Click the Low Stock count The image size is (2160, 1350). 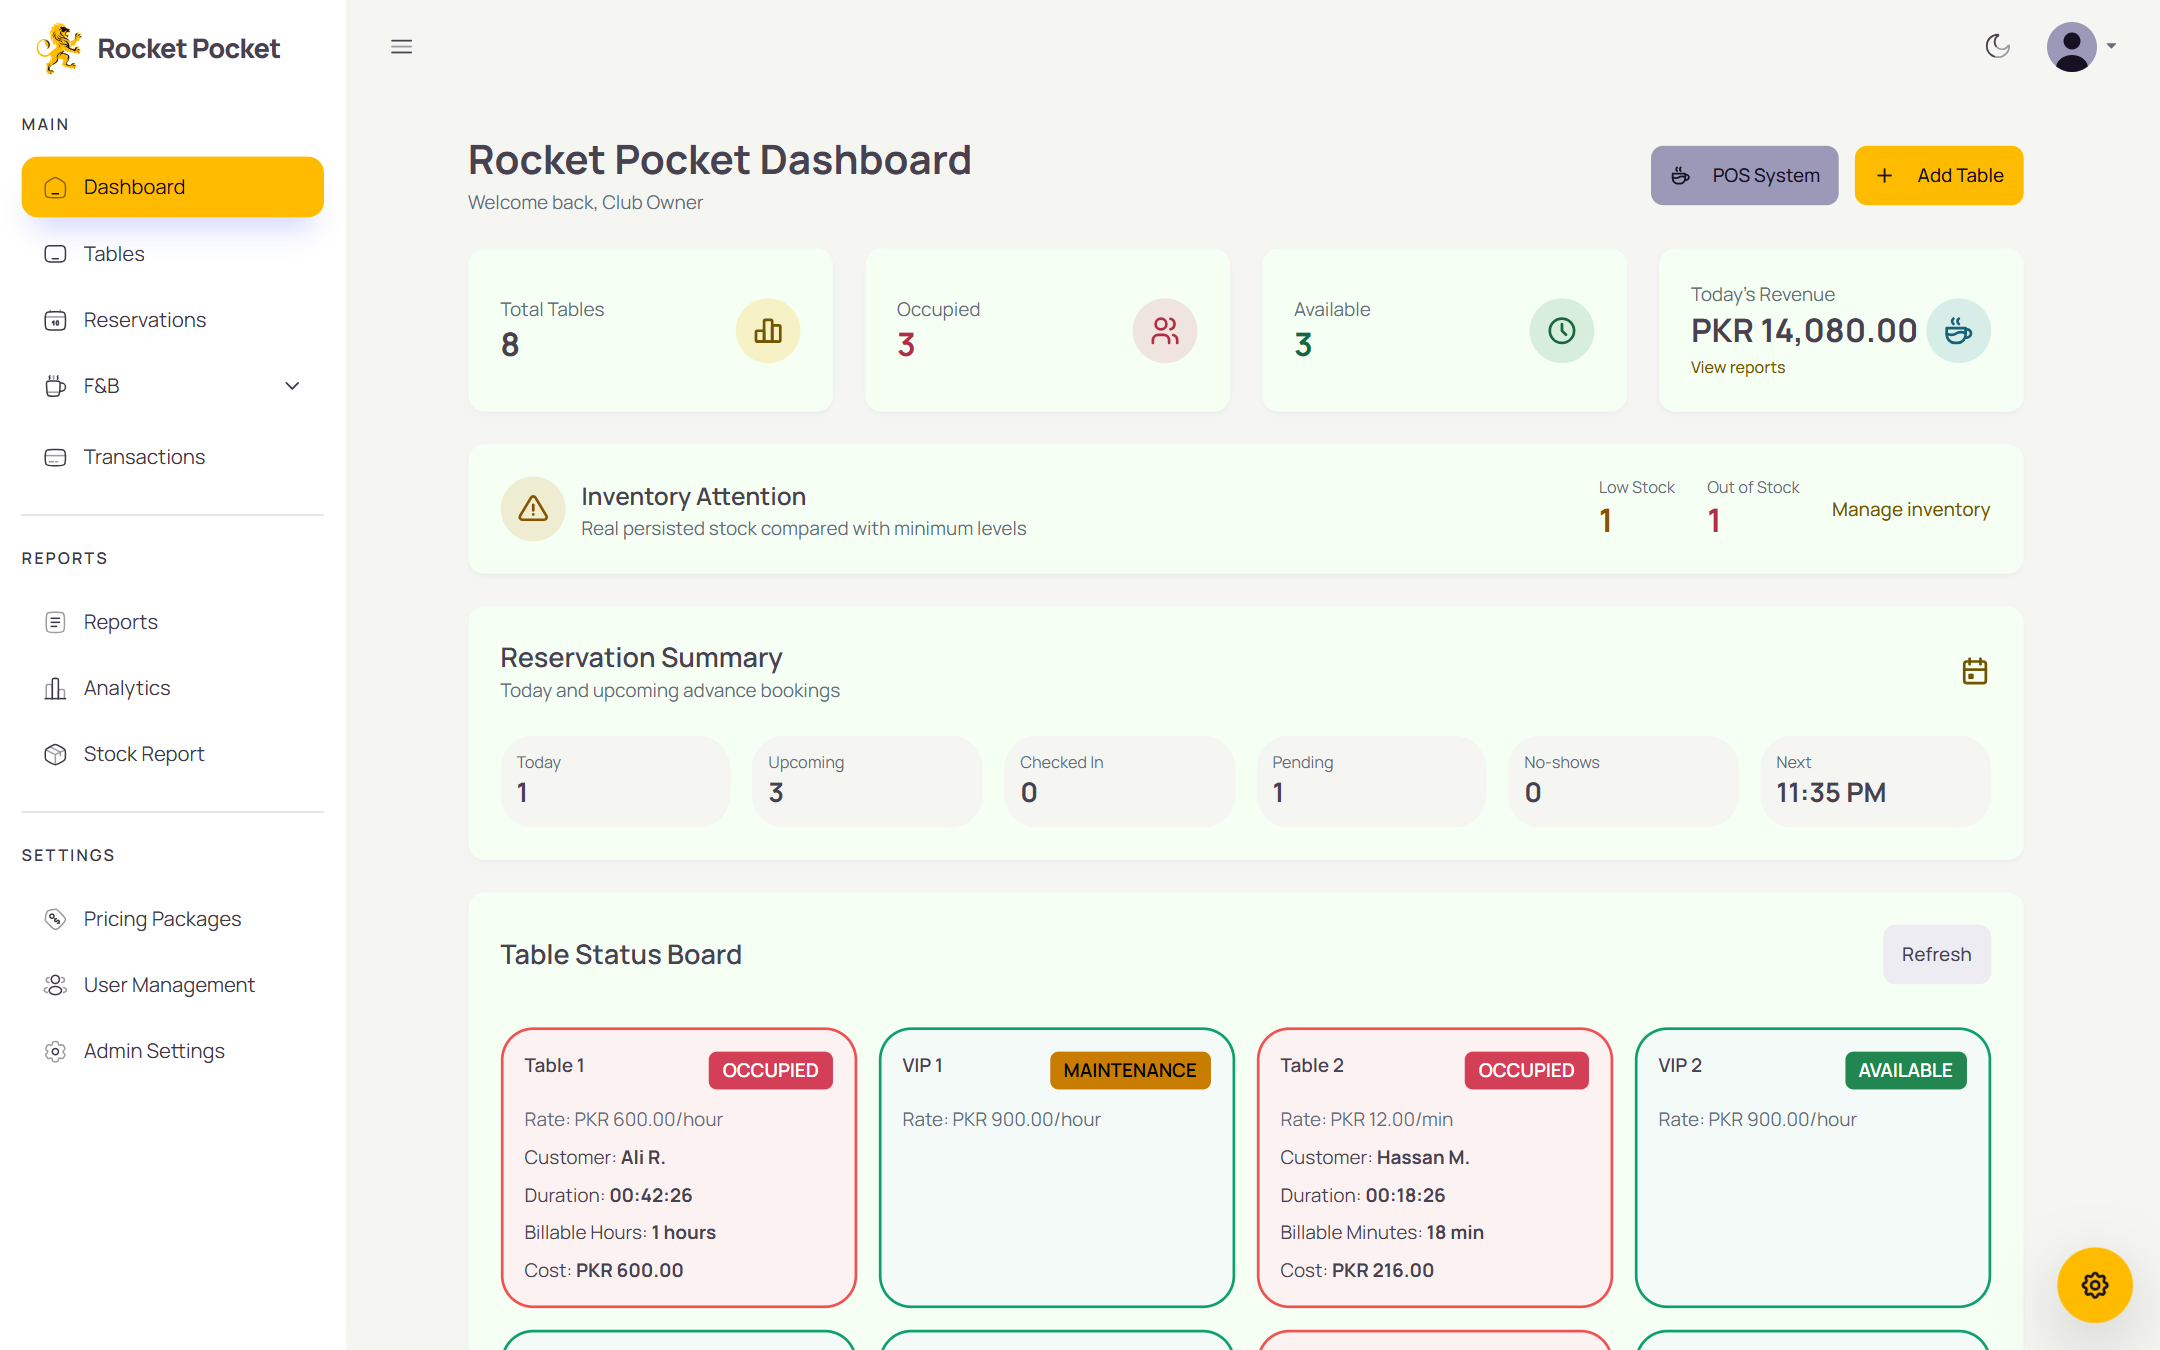1605,520
